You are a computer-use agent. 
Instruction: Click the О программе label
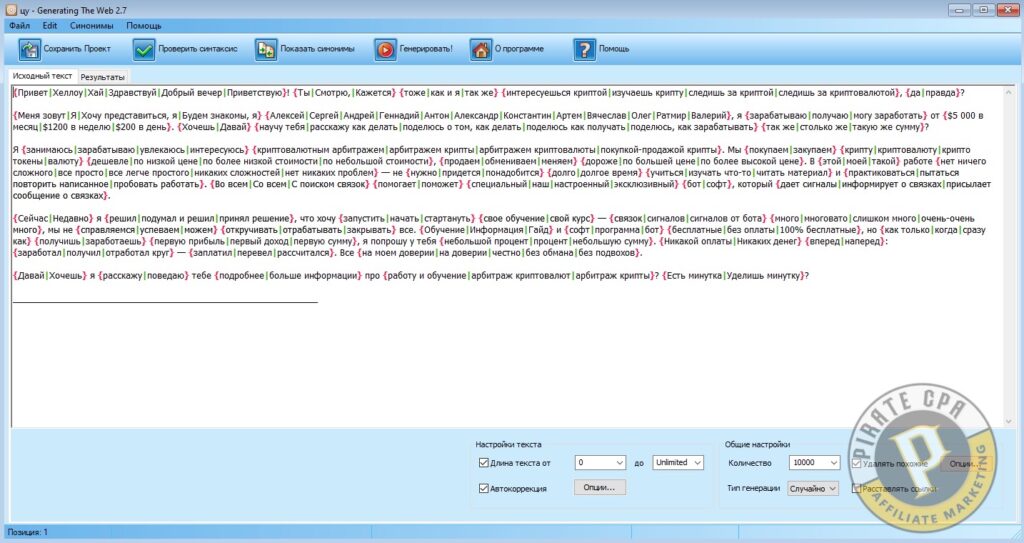pyautogui.click(x=519, y=49)
